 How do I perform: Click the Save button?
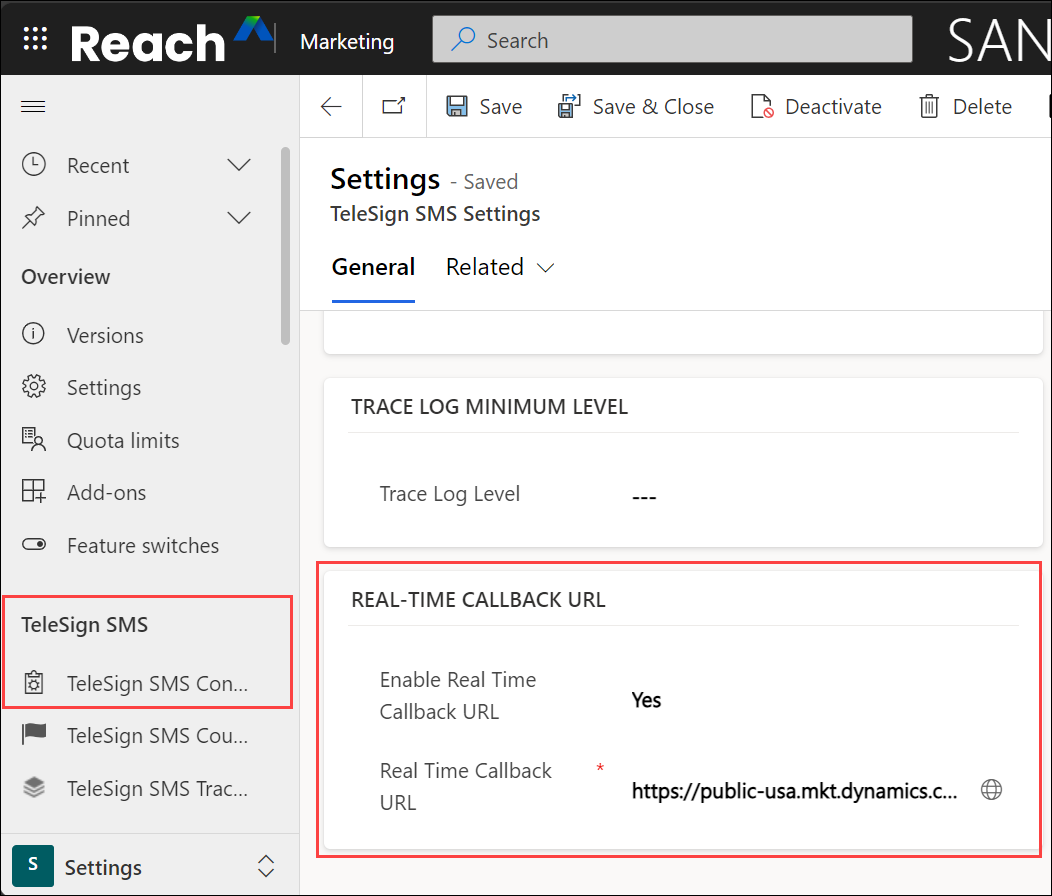pyautogui.click(x=484, y=107)
